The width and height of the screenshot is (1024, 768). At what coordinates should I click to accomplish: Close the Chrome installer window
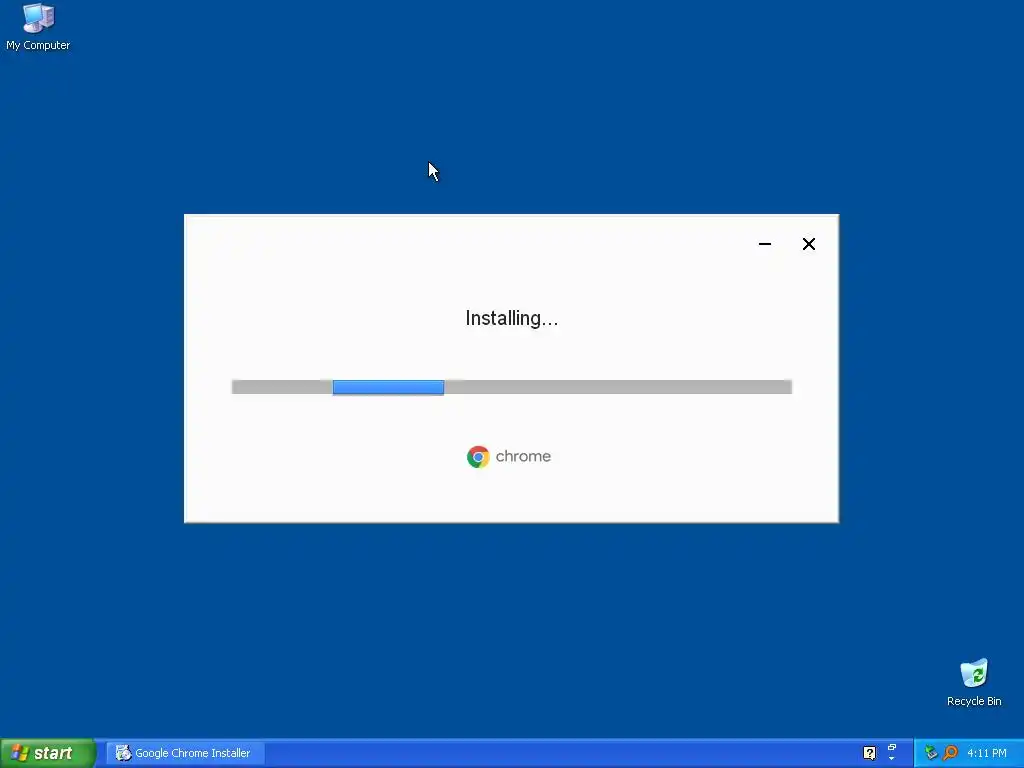pyautogui.click(x=808, y=244)
